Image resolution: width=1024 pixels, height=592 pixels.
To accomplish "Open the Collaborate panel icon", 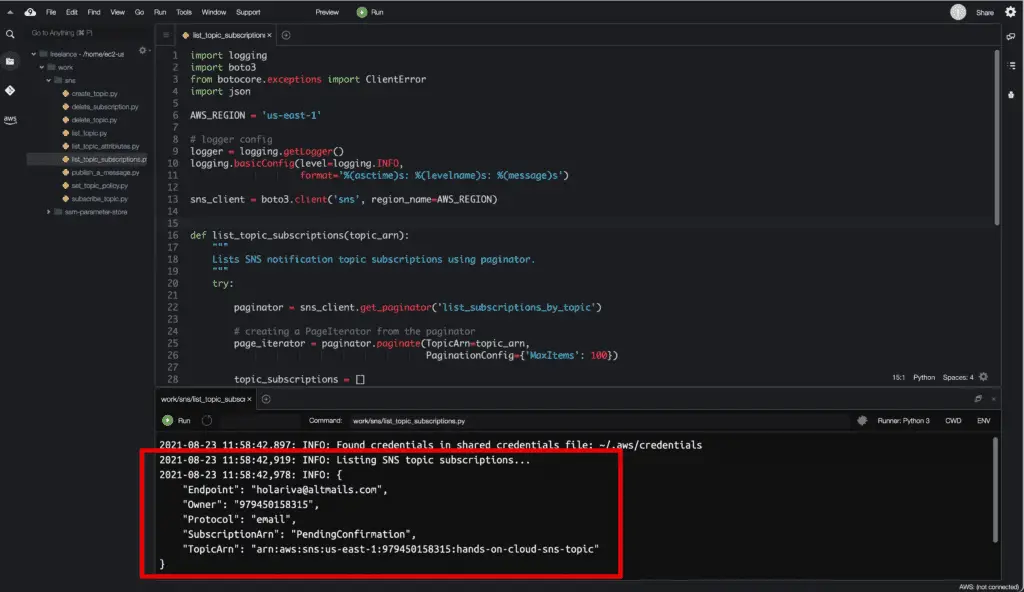I will 1011,36.
